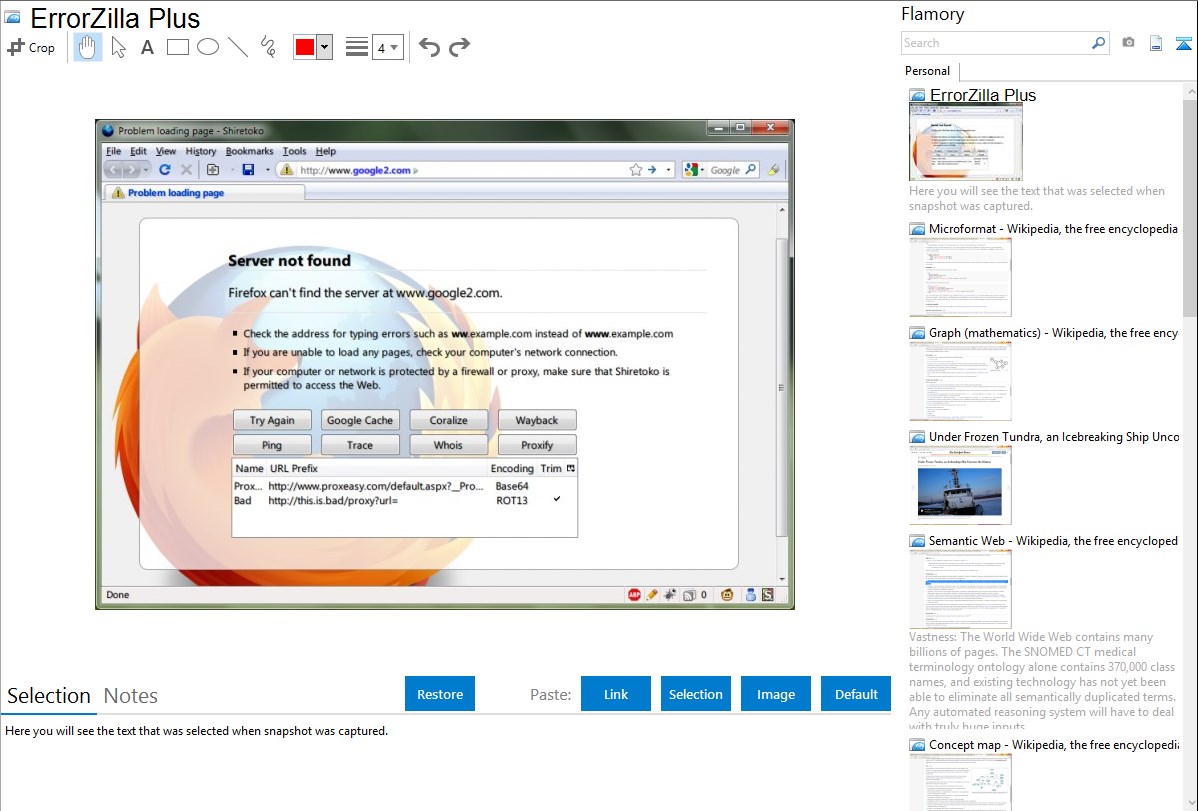
Task: Click the red color swatch
Action: coord(305,47)
